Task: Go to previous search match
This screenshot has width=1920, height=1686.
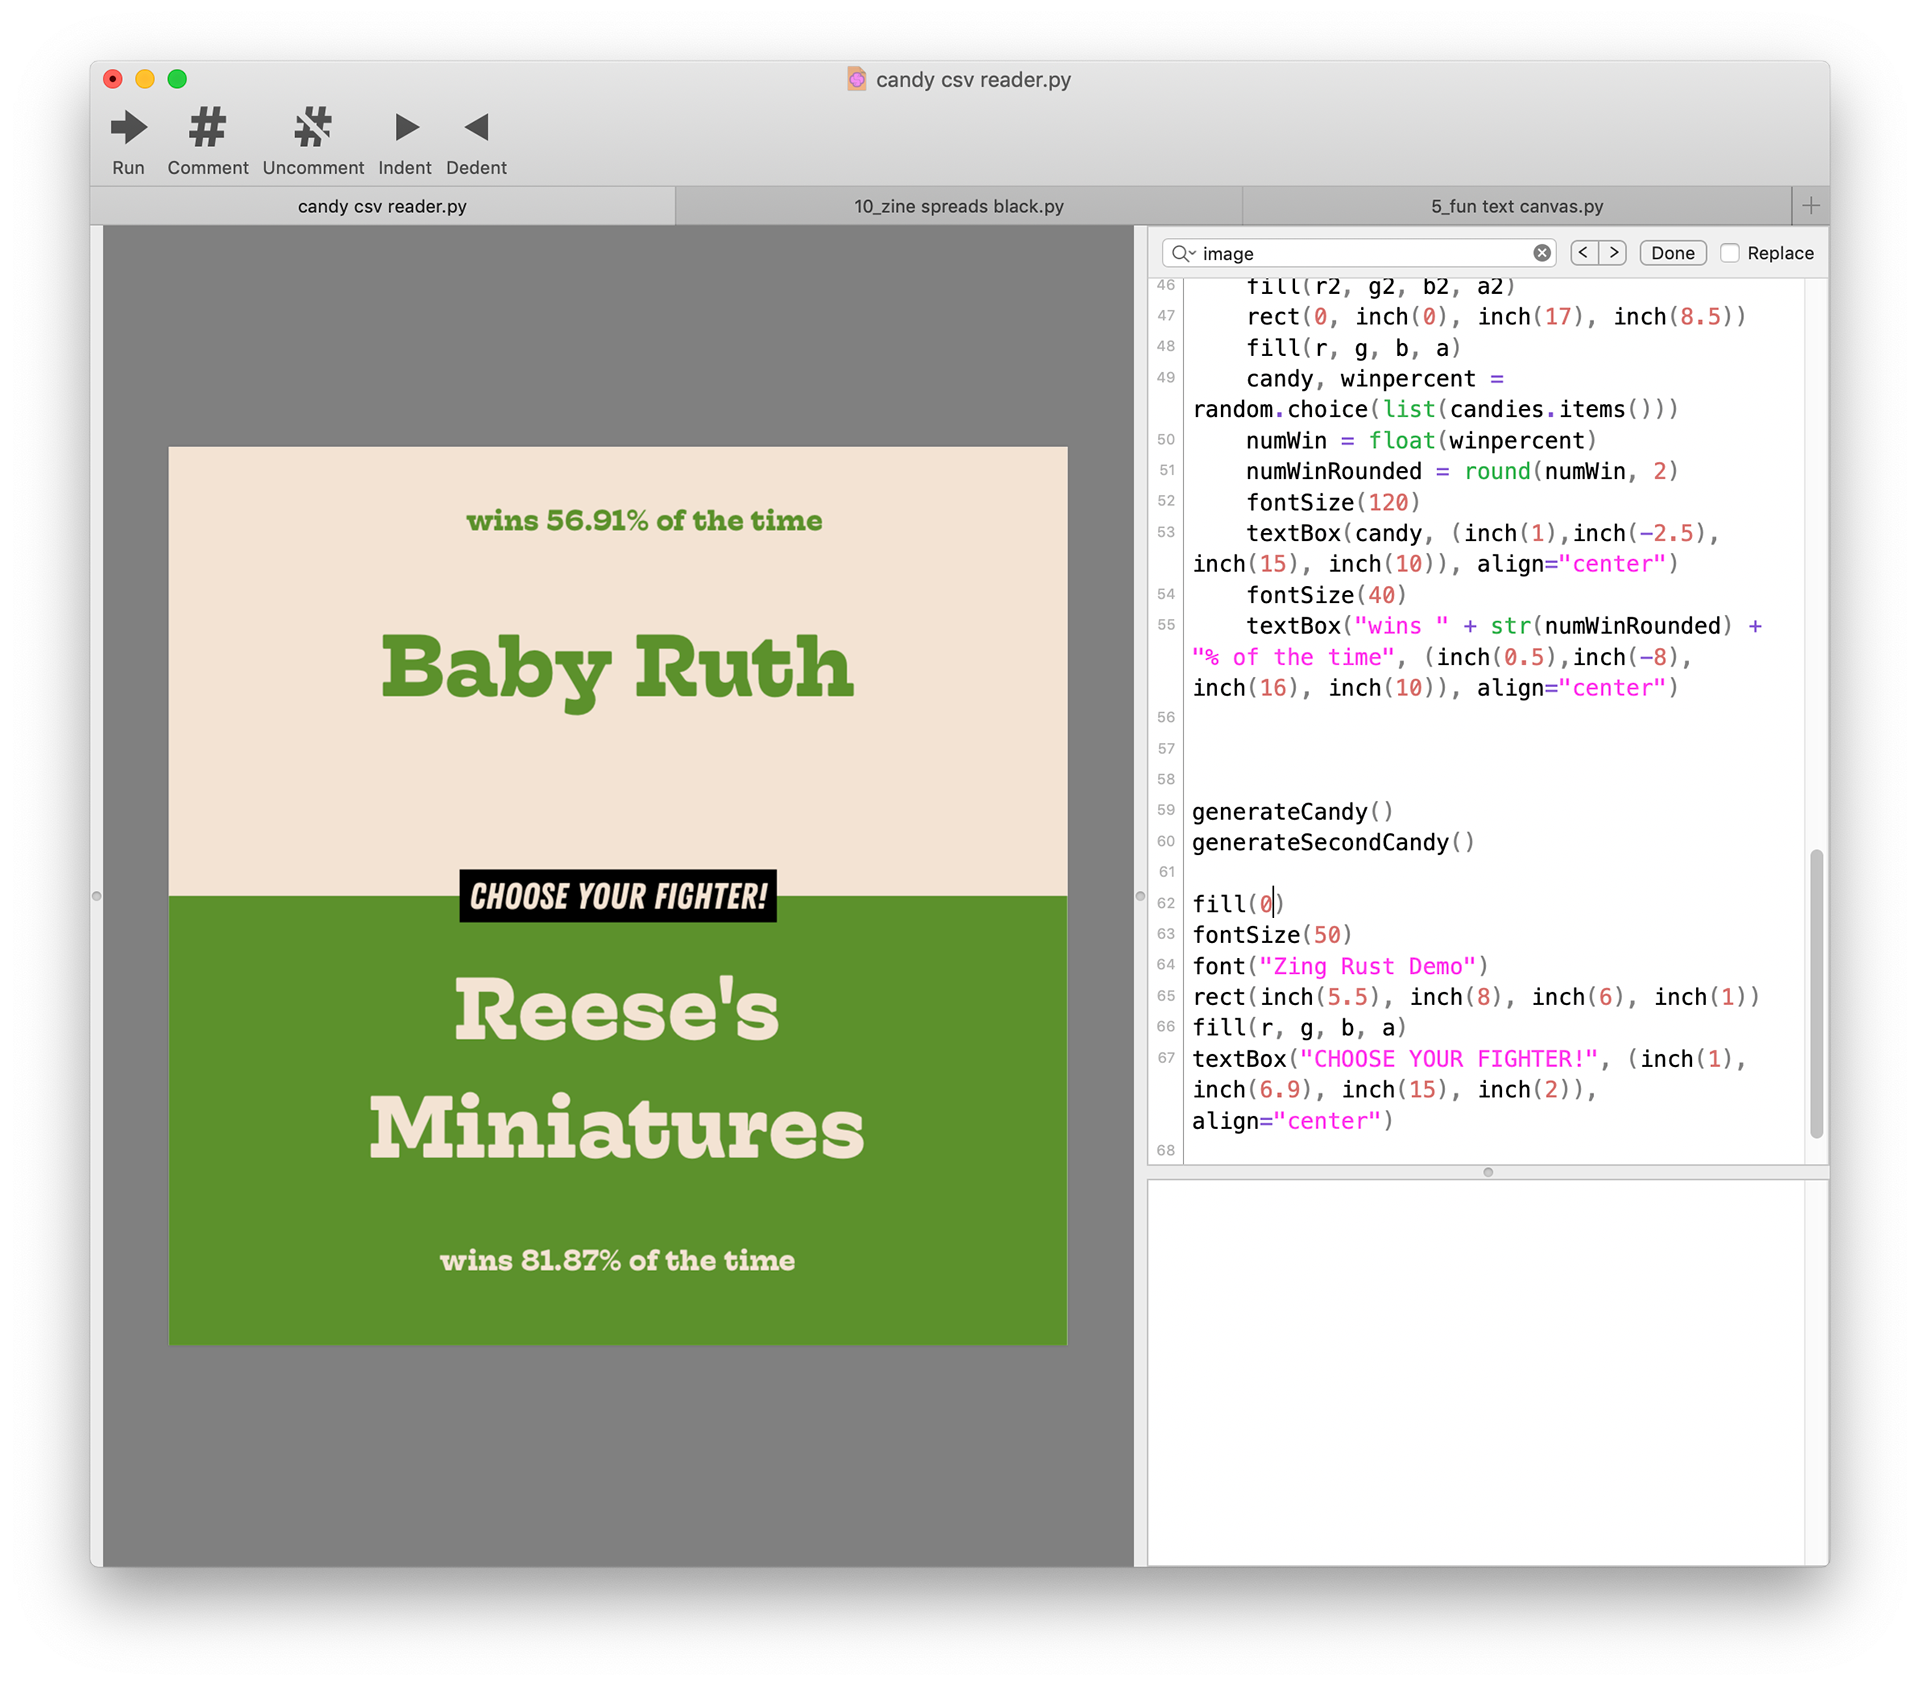Action: point(1584,253)
